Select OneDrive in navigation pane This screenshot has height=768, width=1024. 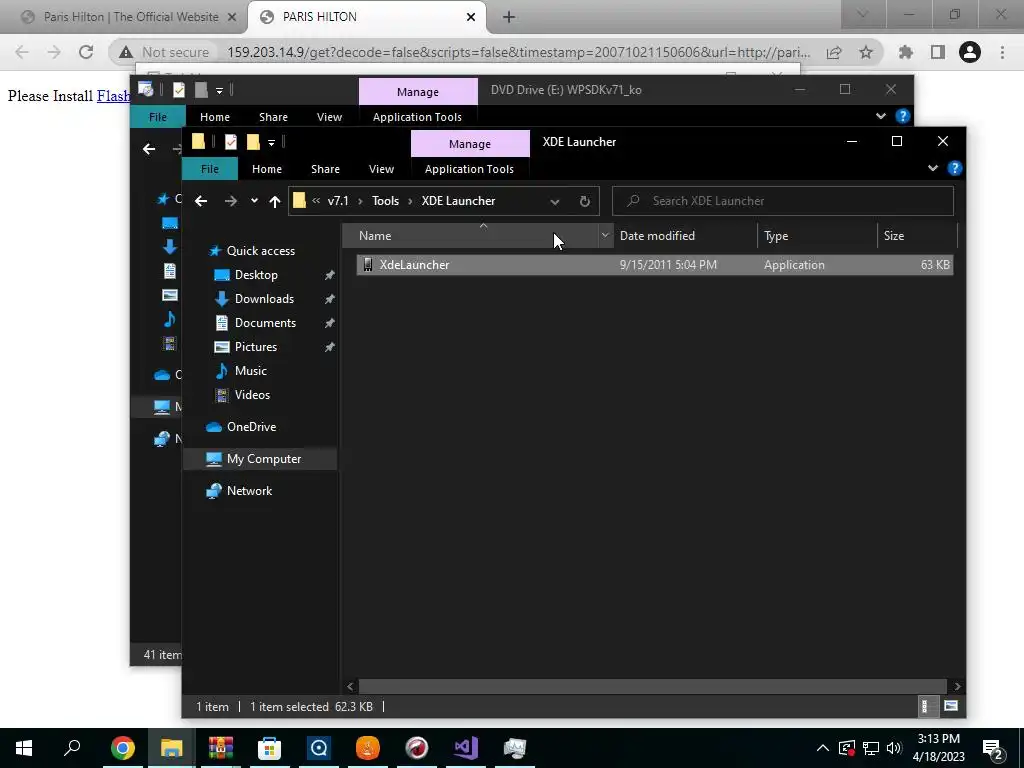251,426
